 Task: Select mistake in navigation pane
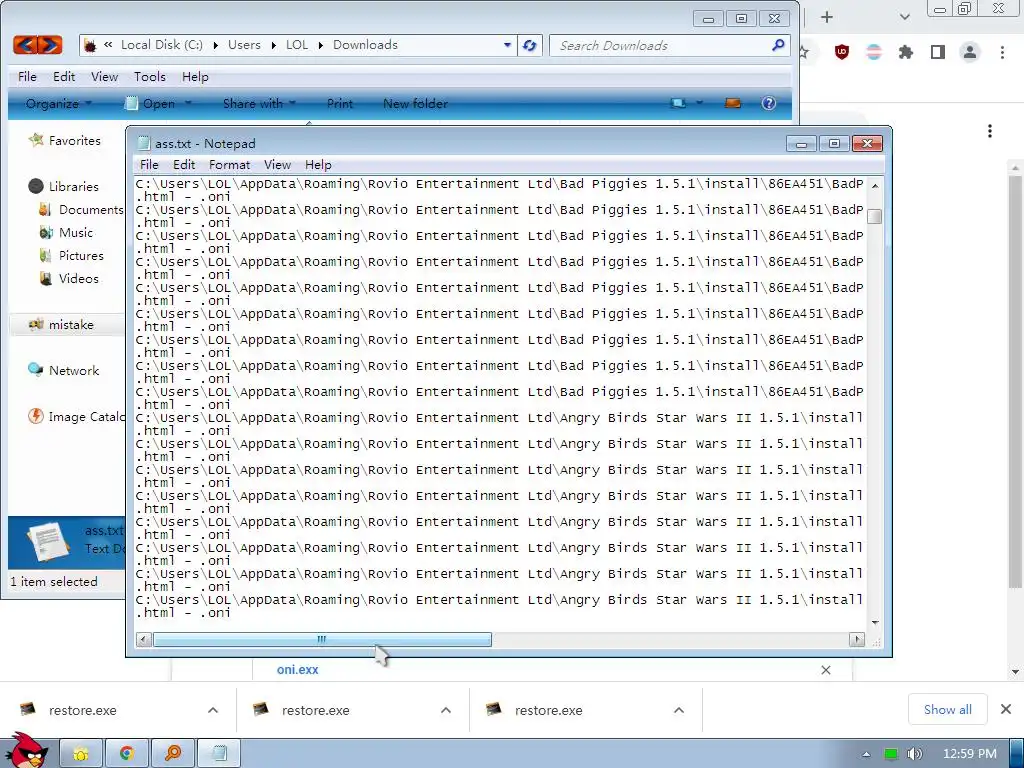tap(71, 325)
